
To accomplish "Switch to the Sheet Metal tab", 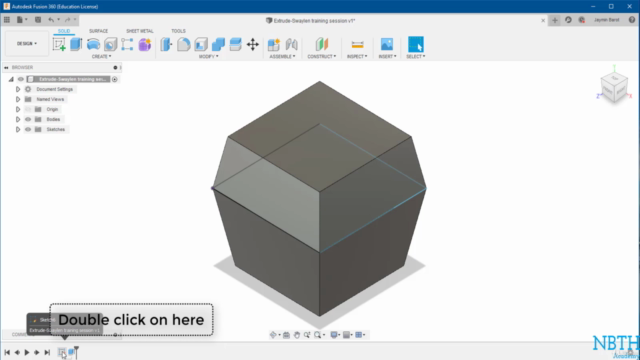I will click(140, 31).
